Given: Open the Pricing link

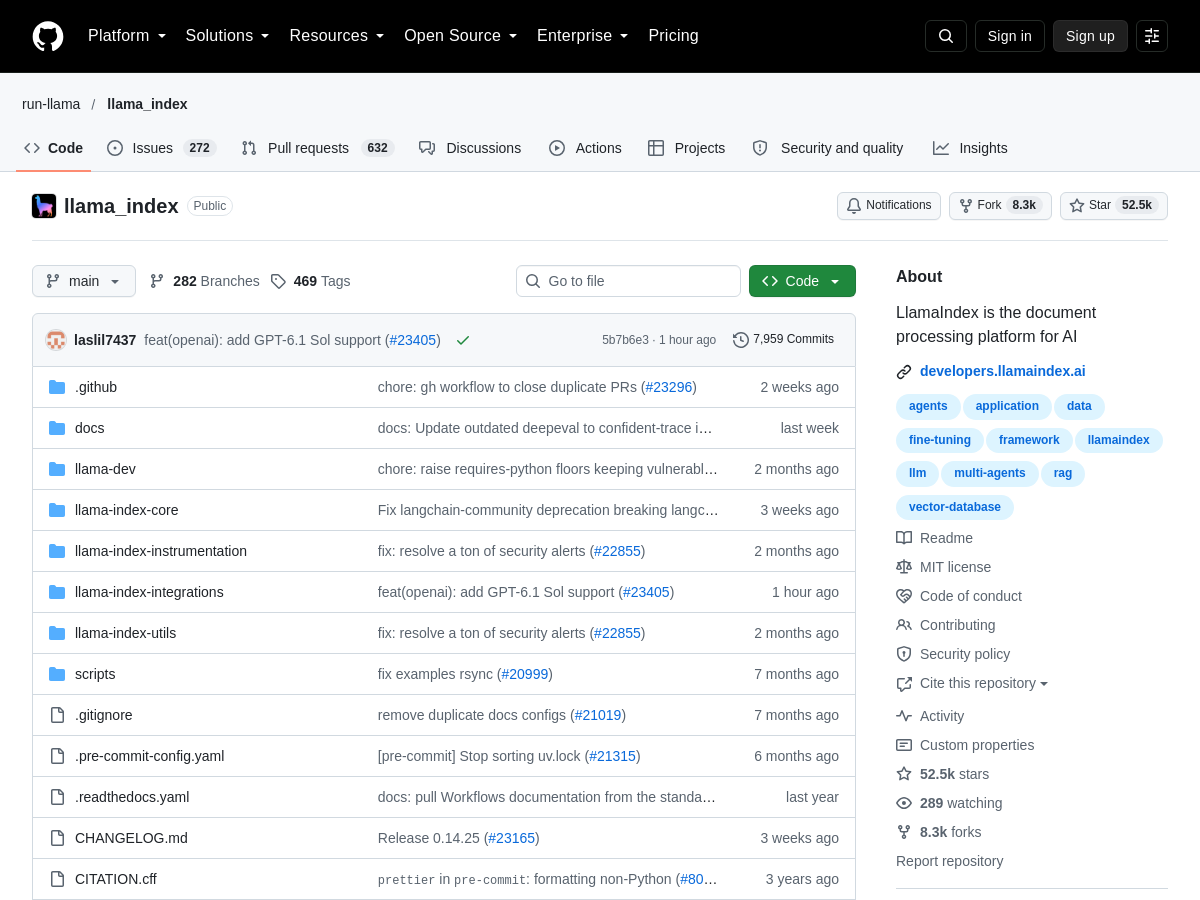Looking at the screenshot, I should 673,36.
